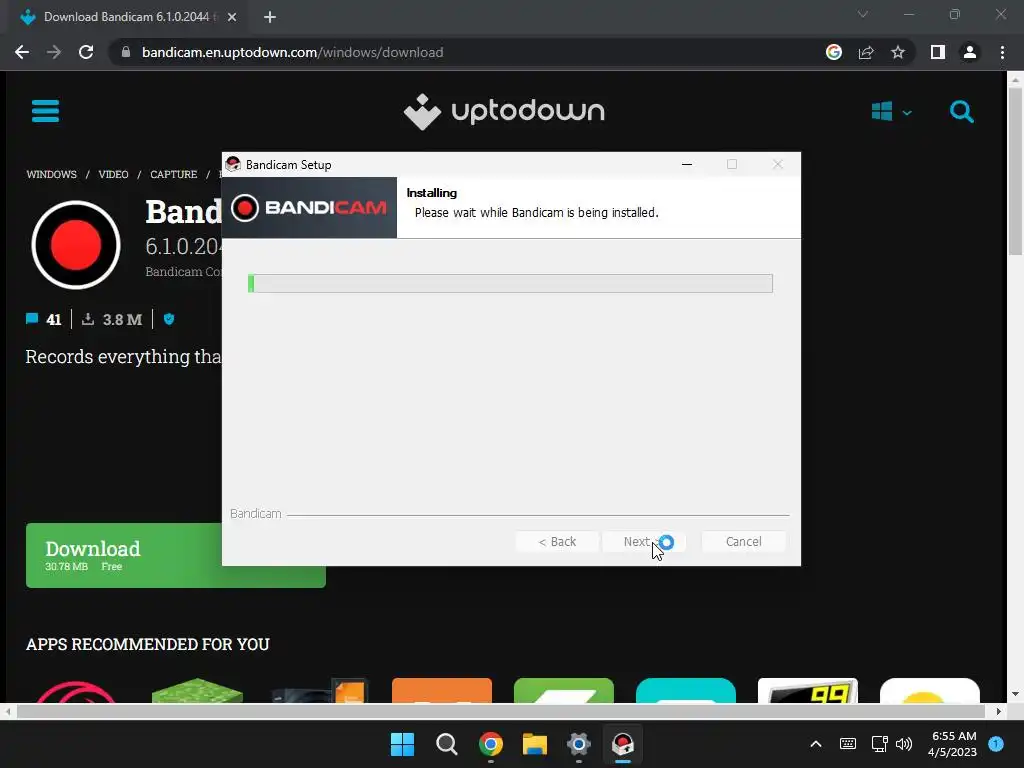The width and height of the screenshot is (1024, 768).
Task: Open the clock showing 6:55 AM
Action: coord(953,744)
